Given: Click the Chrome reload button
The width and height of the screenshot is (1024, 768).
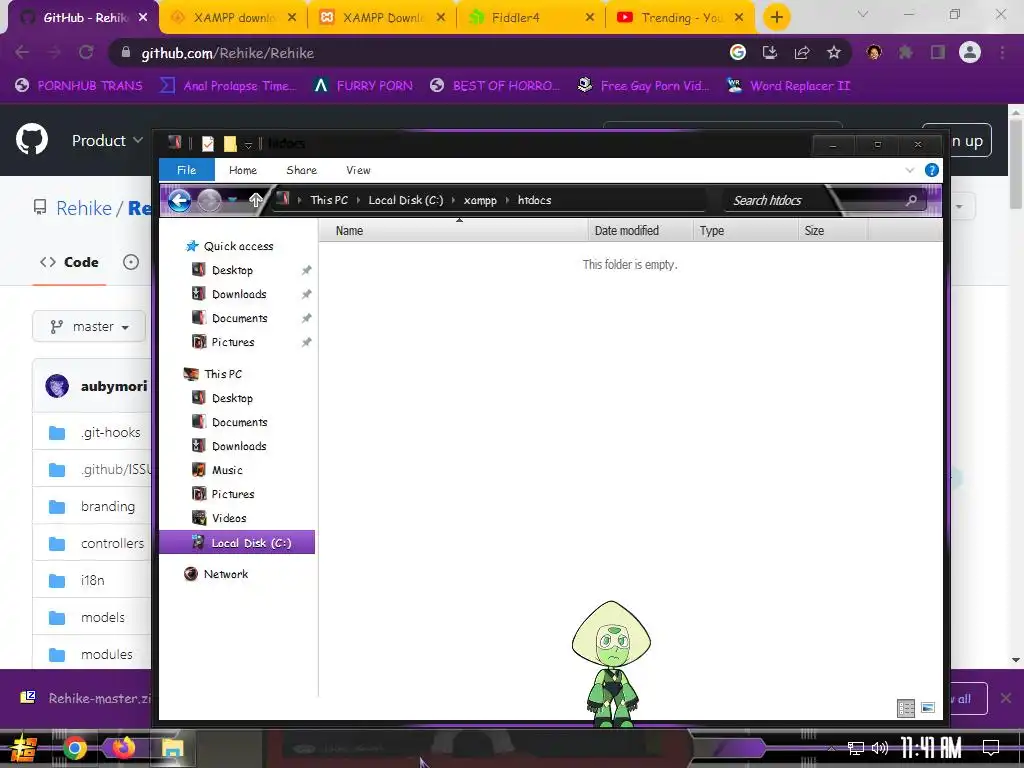Looking at the screenshot, I should (86, 52).
